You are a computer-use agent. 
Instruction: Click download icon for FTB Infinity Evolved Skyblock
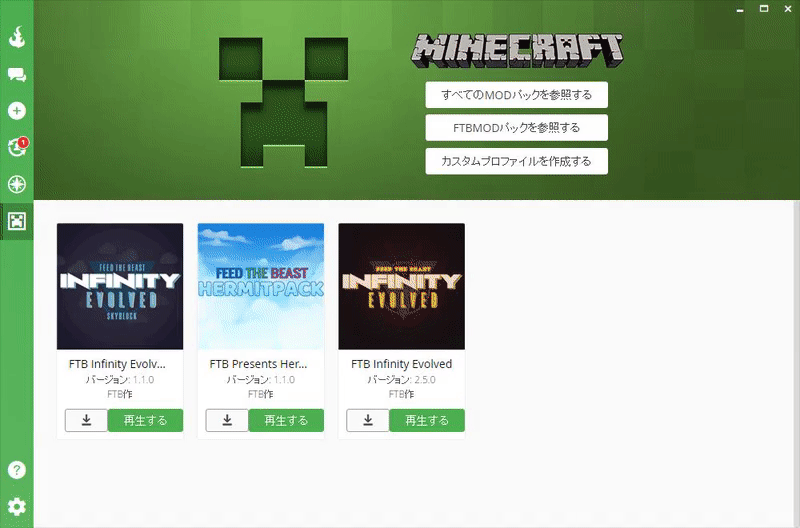click(86, 420)
